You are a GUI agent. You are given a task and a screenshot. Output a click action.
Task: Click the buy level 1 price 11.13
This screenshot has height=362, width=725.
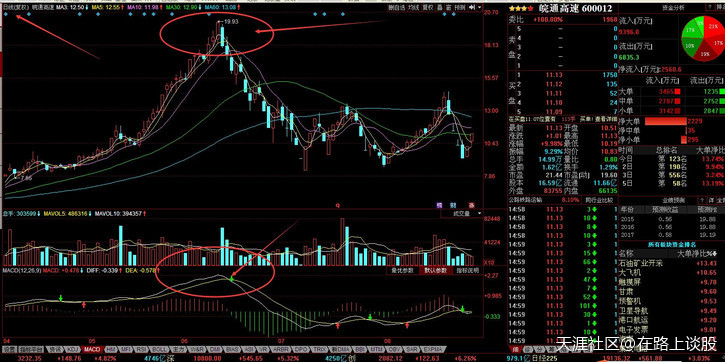point(554,74)
